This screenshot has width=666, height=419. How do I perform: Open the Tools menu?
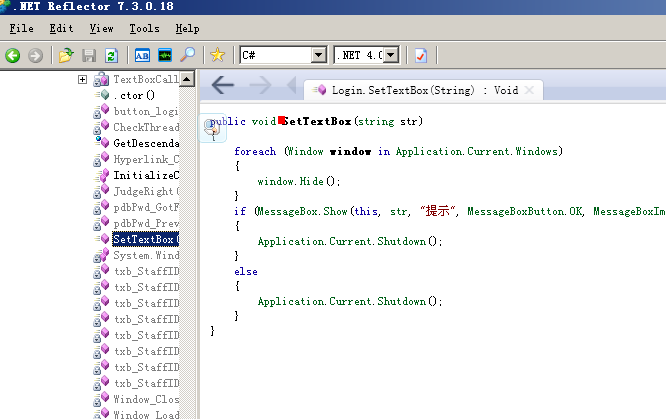coord(144,29)
